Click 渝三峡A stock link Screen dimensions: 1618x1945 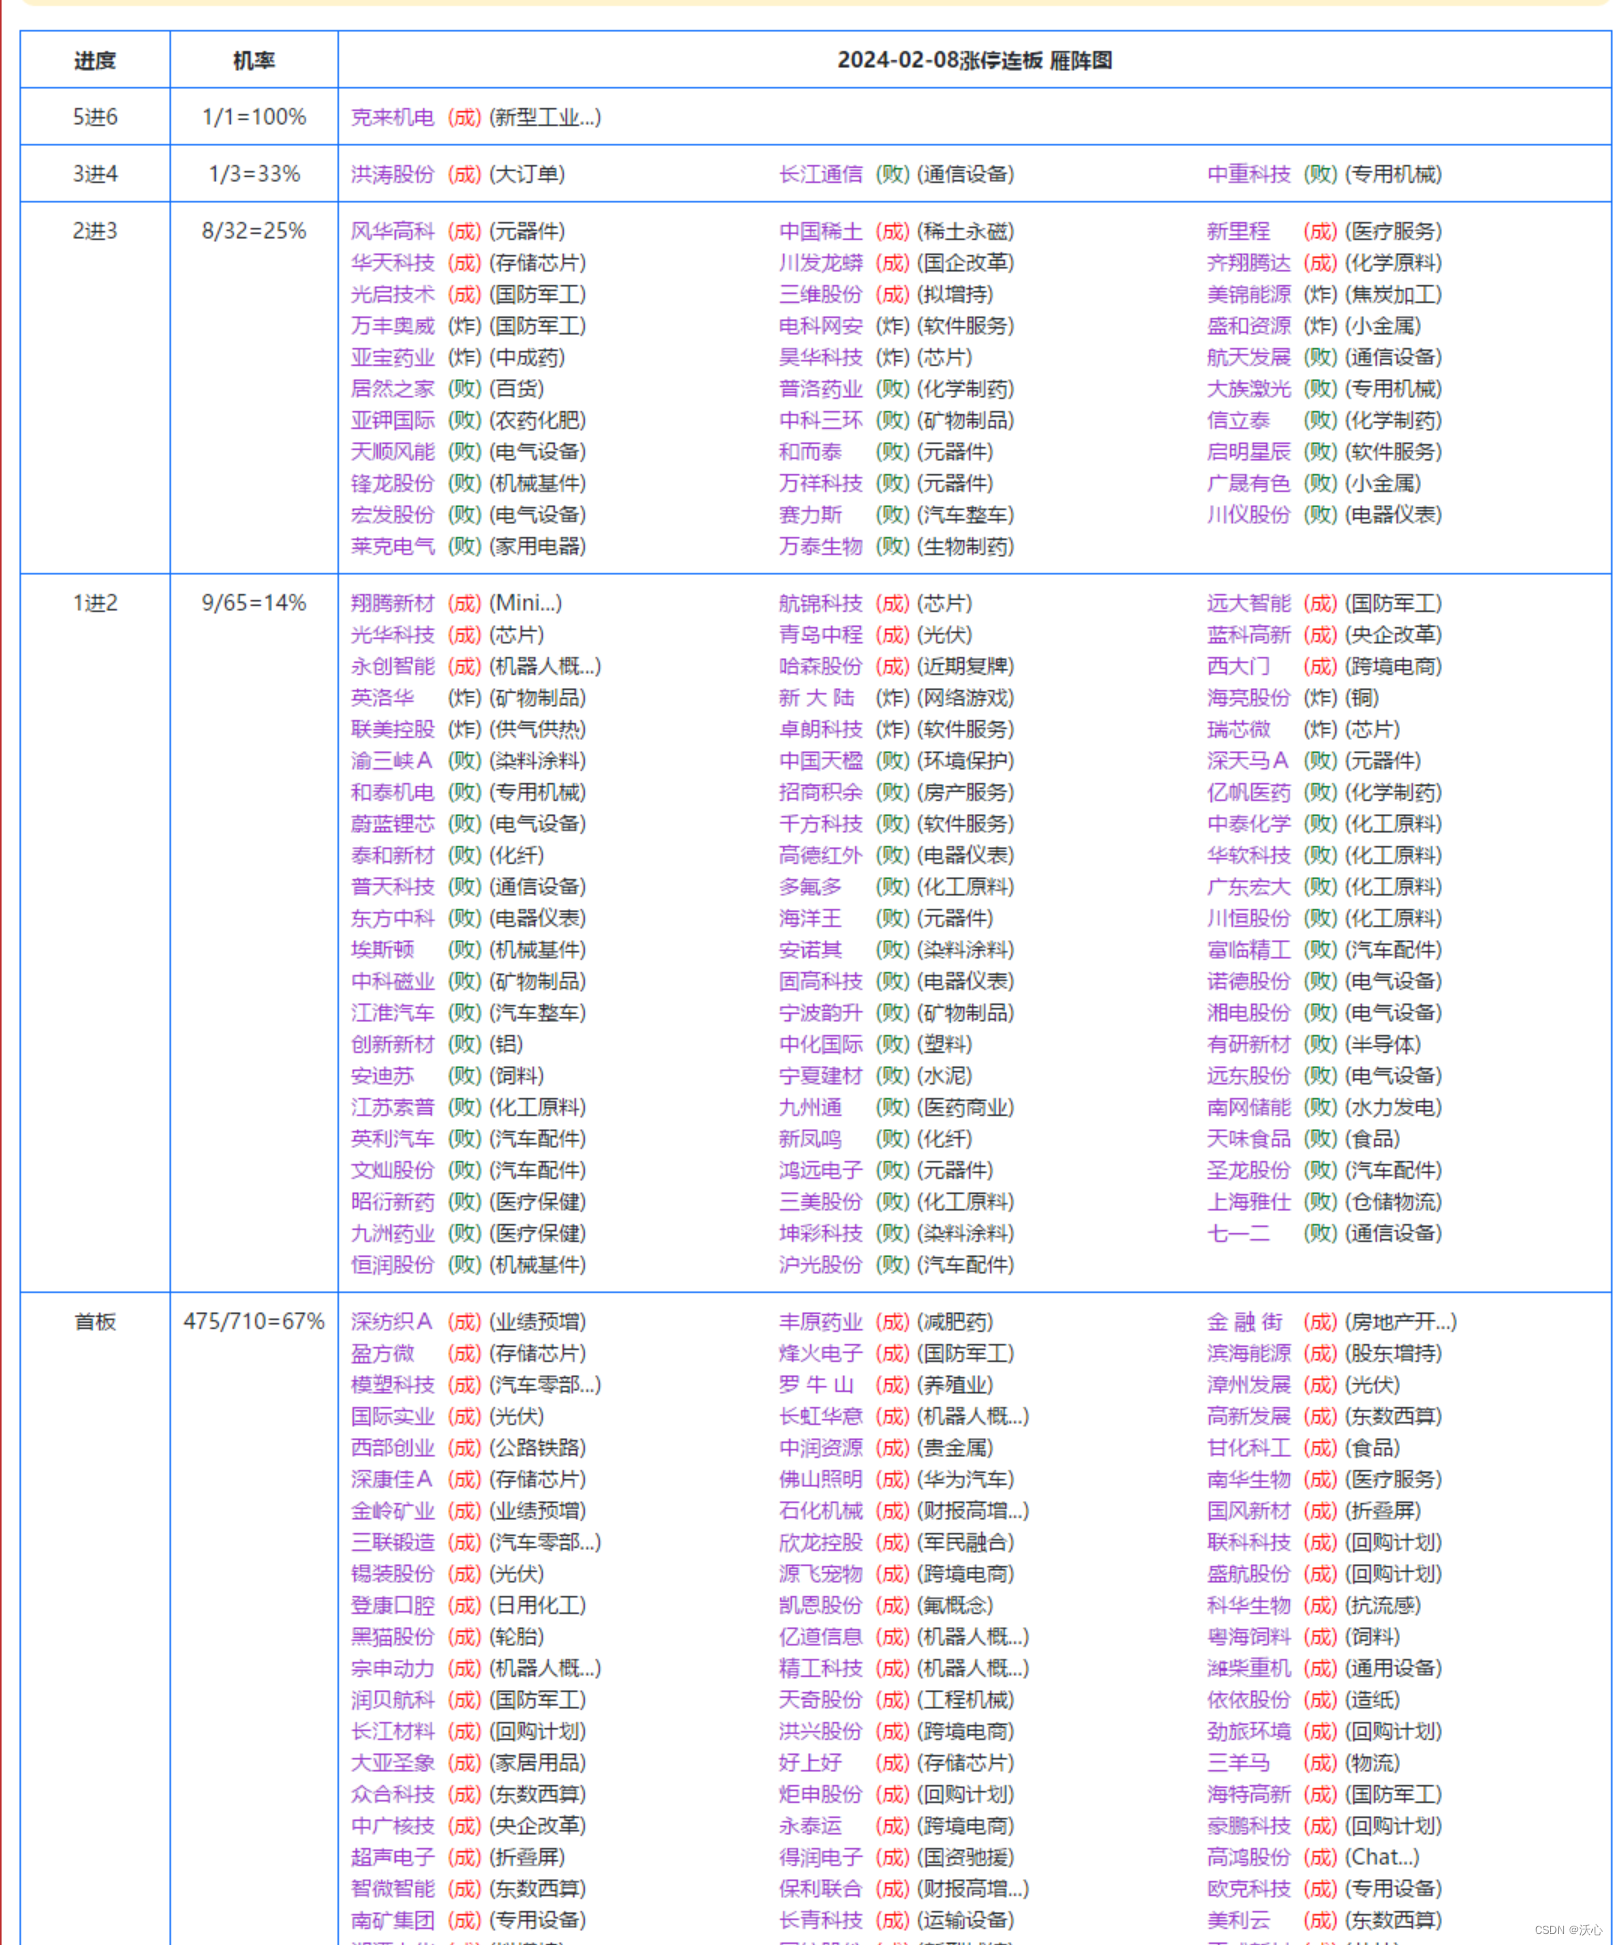click(391, 760)
